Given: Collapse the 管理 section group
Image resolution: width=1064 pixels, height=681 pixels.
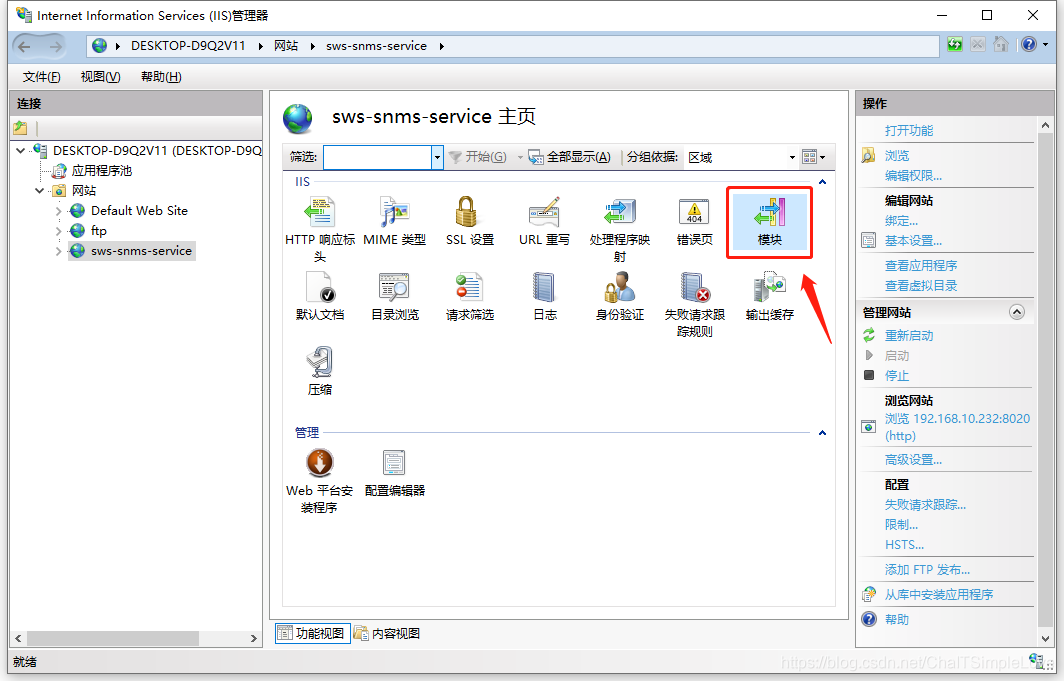Looking at the screenshot, I should coord(822,433).
